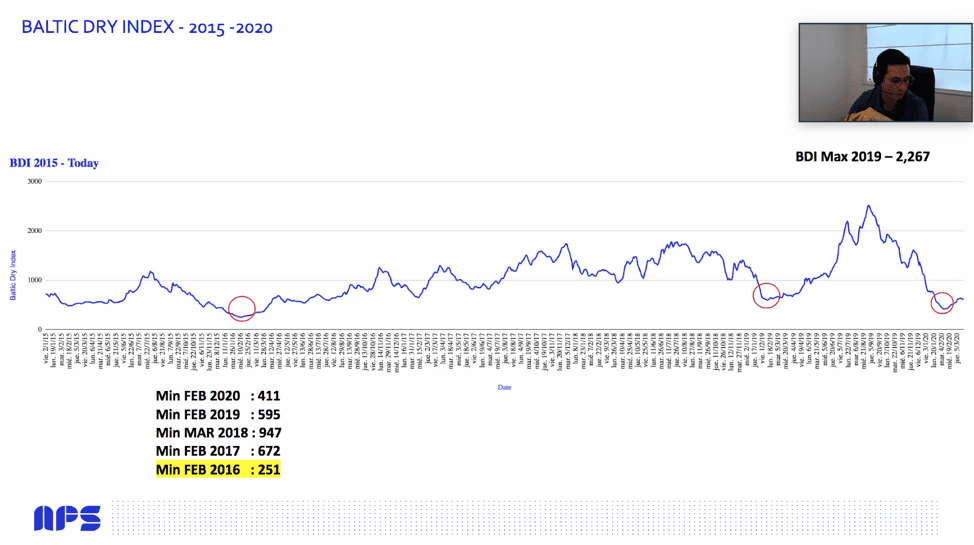
Task: Click the 3000 y-axis tick label
Action: [34, 182]
